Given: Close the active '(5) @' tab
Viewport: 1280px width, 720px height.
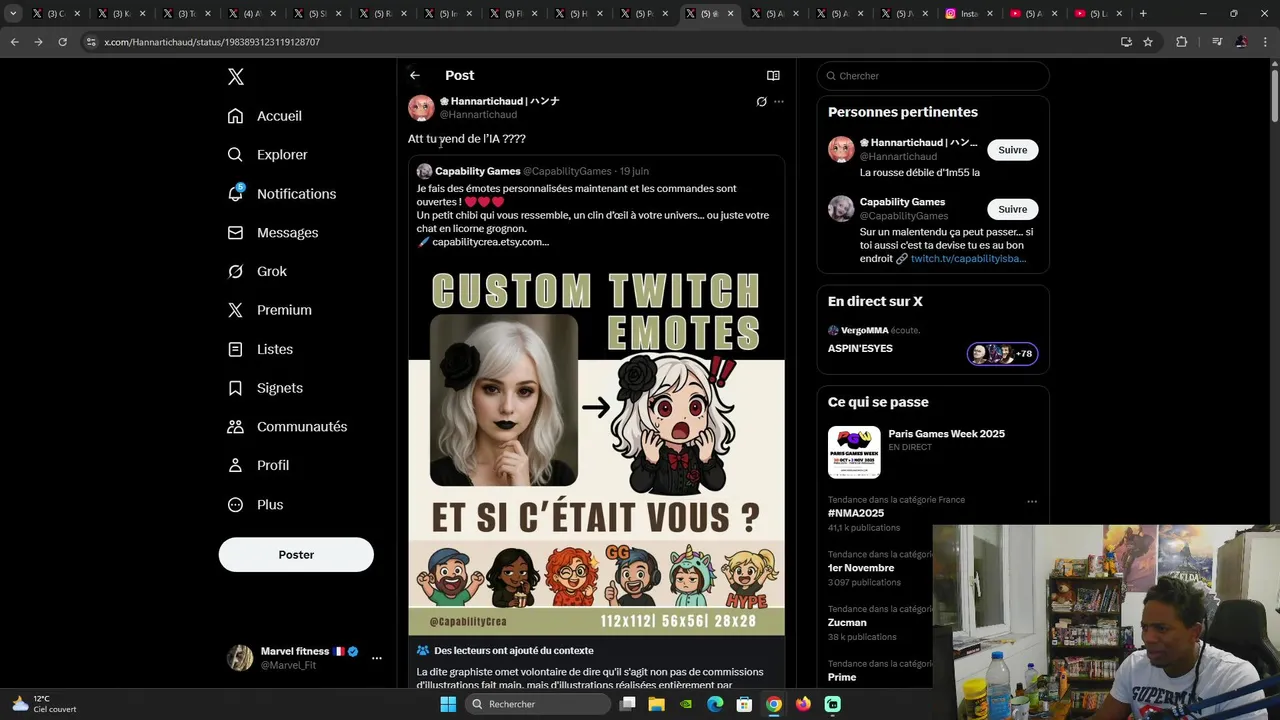Looking at the screenshot, I should pyautogui.click(x=731, y=14).
